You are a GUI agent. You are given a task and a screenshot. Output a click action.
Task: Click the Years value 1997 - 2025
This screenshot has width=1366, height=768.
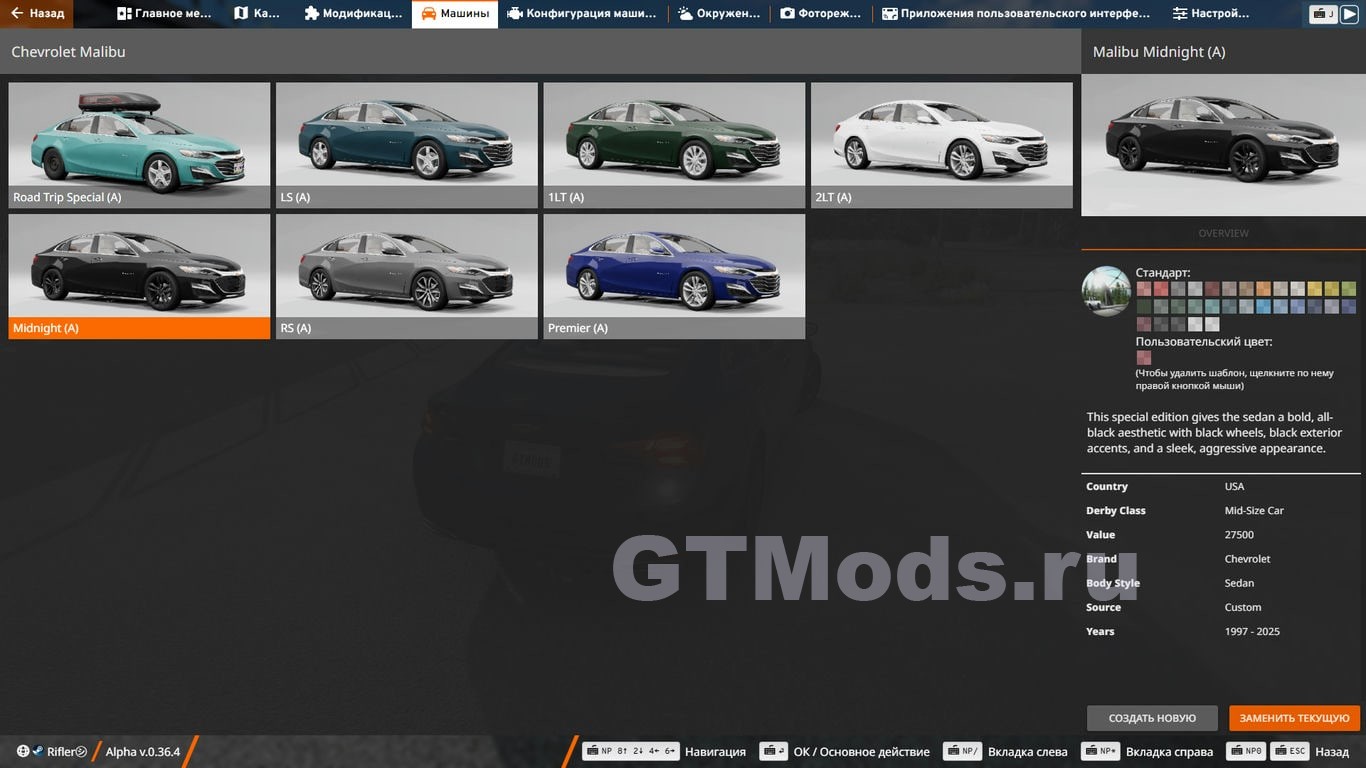coord(1252,631)
